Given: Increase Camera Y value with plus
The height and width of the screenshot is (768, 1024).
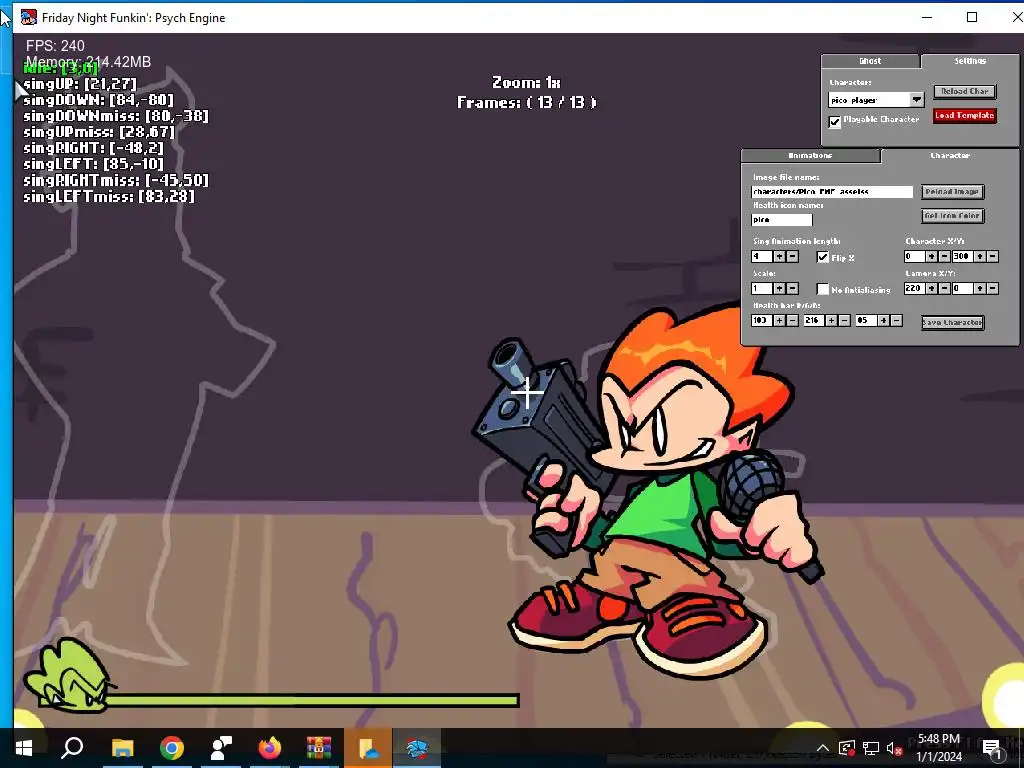Looking at the screenshot, I should (980, 288).
